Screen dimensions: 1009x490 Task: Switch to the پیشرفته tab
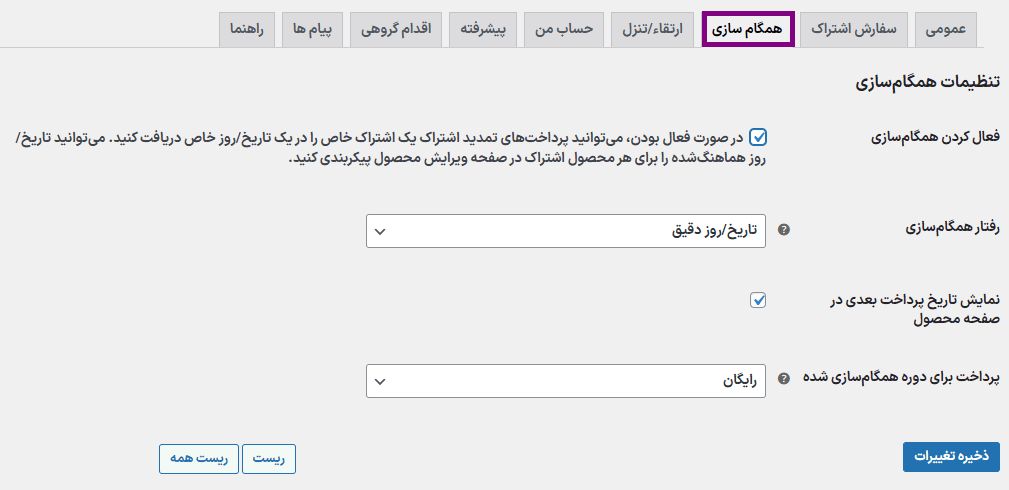[x=483, y=30]
